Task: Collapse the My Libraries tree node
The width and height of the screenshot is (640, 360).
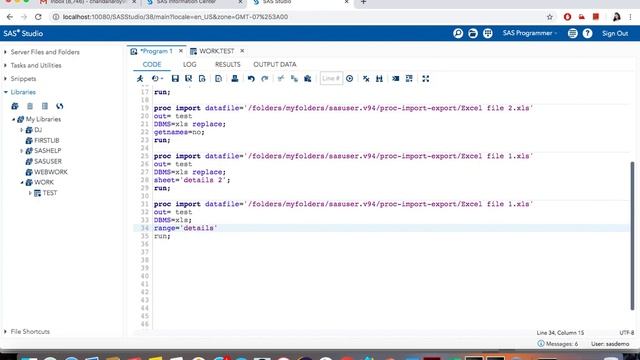Action: (13, 120)
